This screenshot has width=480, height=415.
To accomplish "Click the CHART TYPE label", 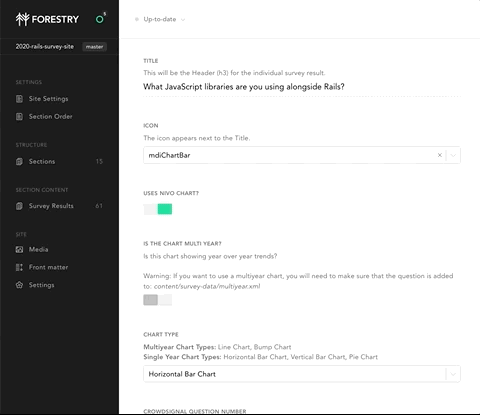I will click(x=161, y=334).
